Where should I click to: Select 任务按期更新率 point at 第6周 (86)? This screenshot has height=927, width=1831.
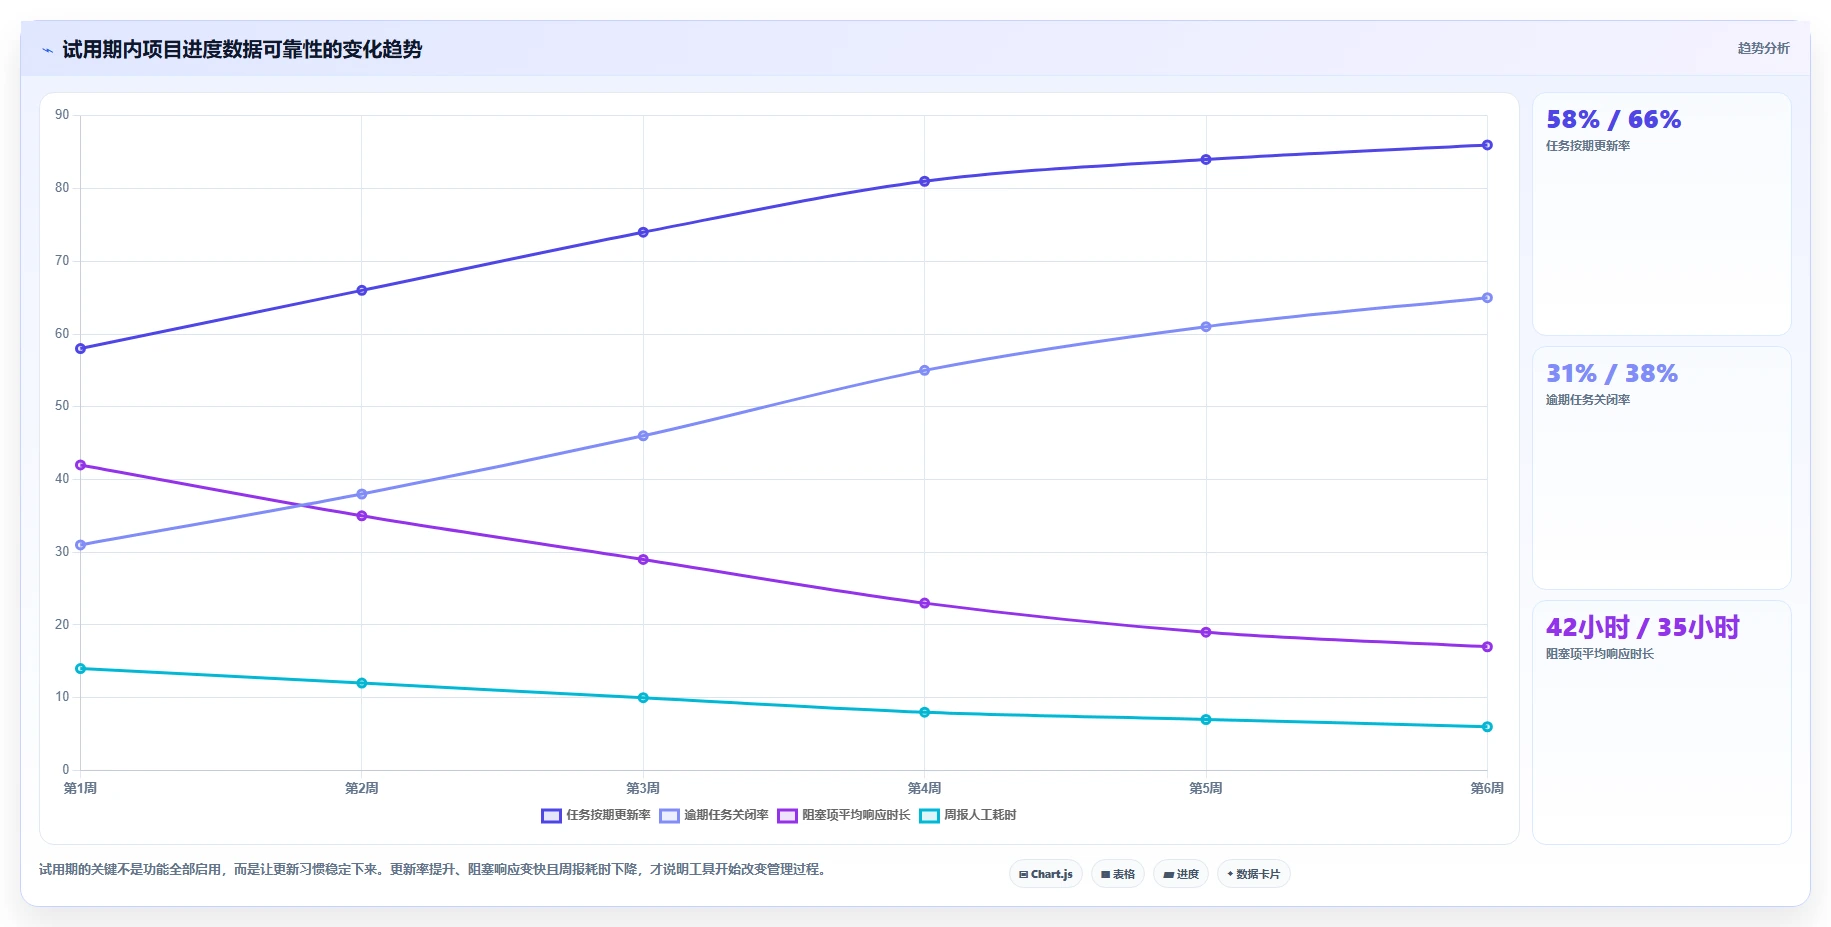tap(1487, 145)
